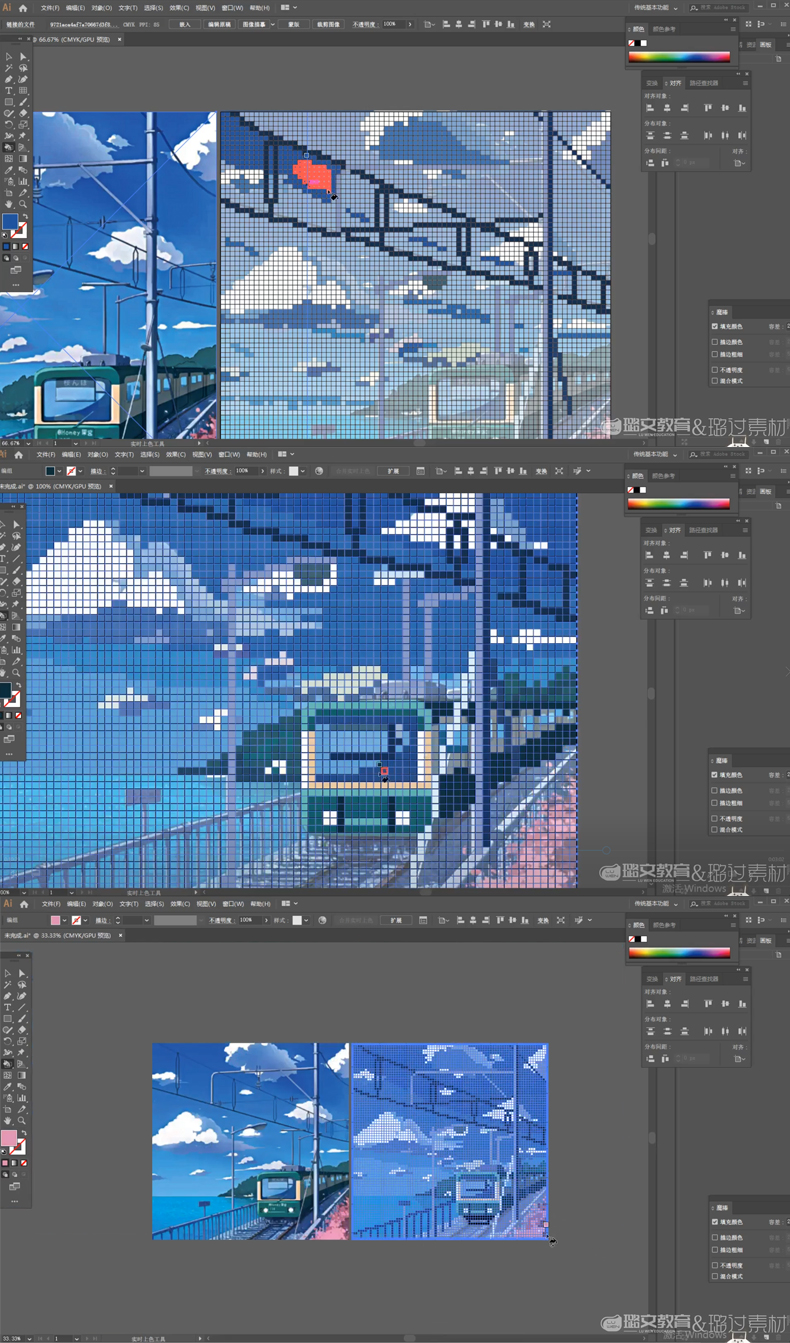The image size is (790, 1343).
Task: Switch to 路径查找器 tab in the 66.67% window
Action: click(x=704, y=83)
